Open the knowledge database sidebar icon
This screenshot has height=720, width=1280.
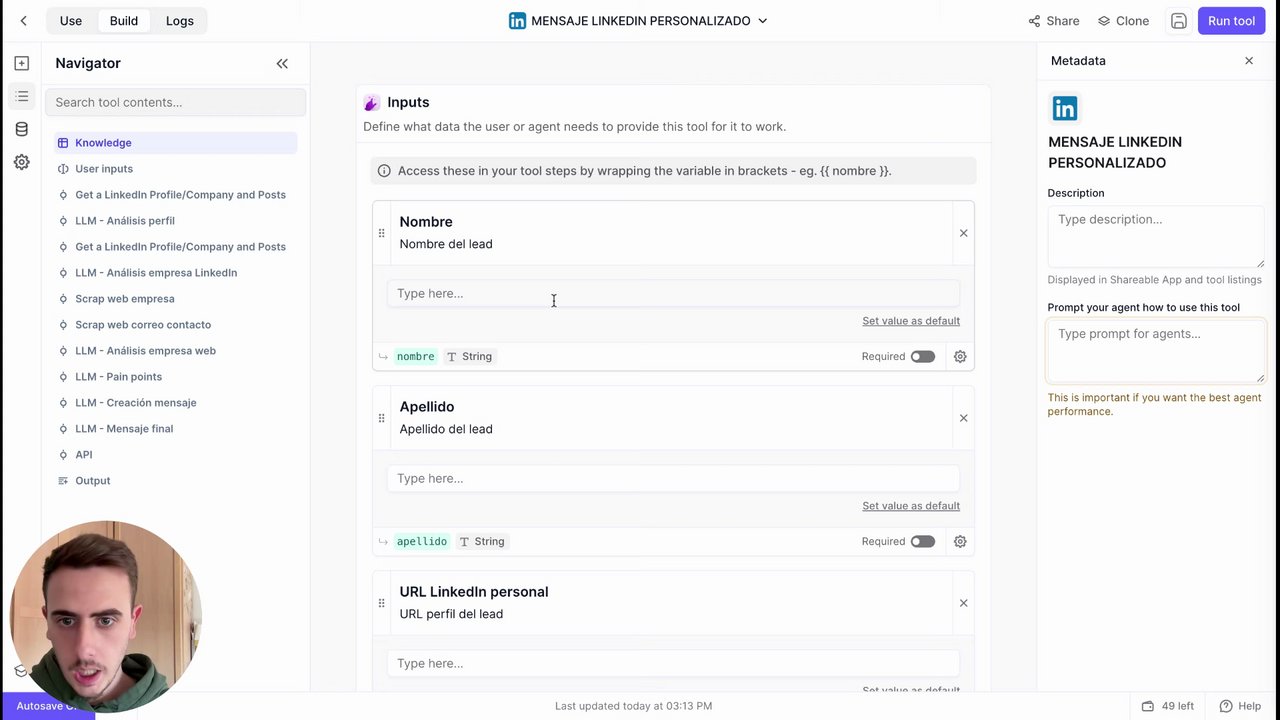(22, 129)
